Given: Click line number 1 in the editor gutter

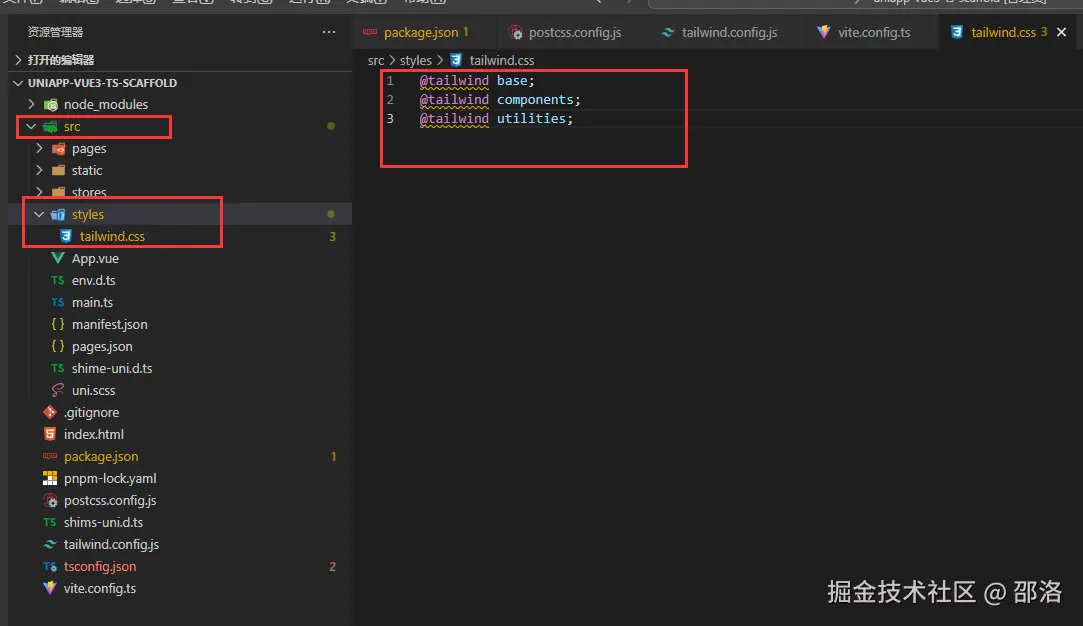Looking at the screenshot, I should click(390, 81).
